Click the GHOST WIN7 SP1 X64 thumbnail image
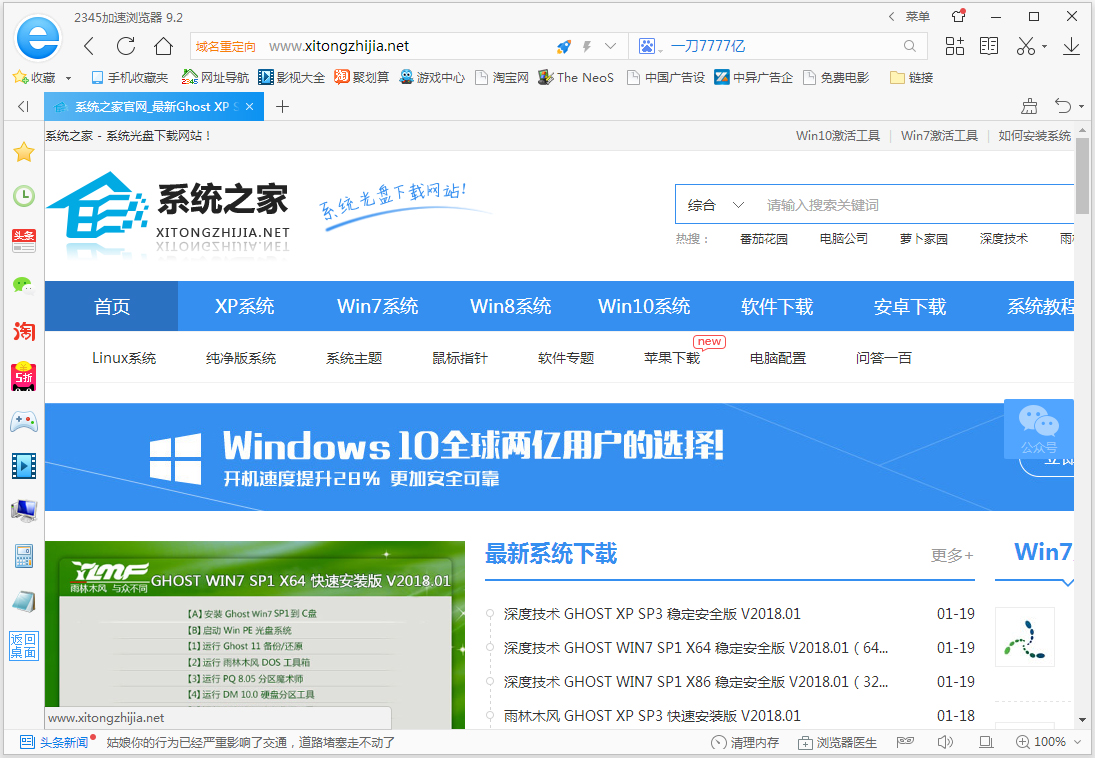1095x758 pixels. coord(255,635)
